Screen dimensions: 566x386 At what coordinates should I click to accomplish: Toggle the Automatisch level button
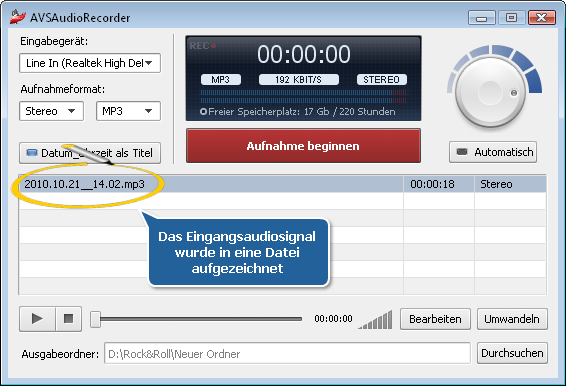493,152
